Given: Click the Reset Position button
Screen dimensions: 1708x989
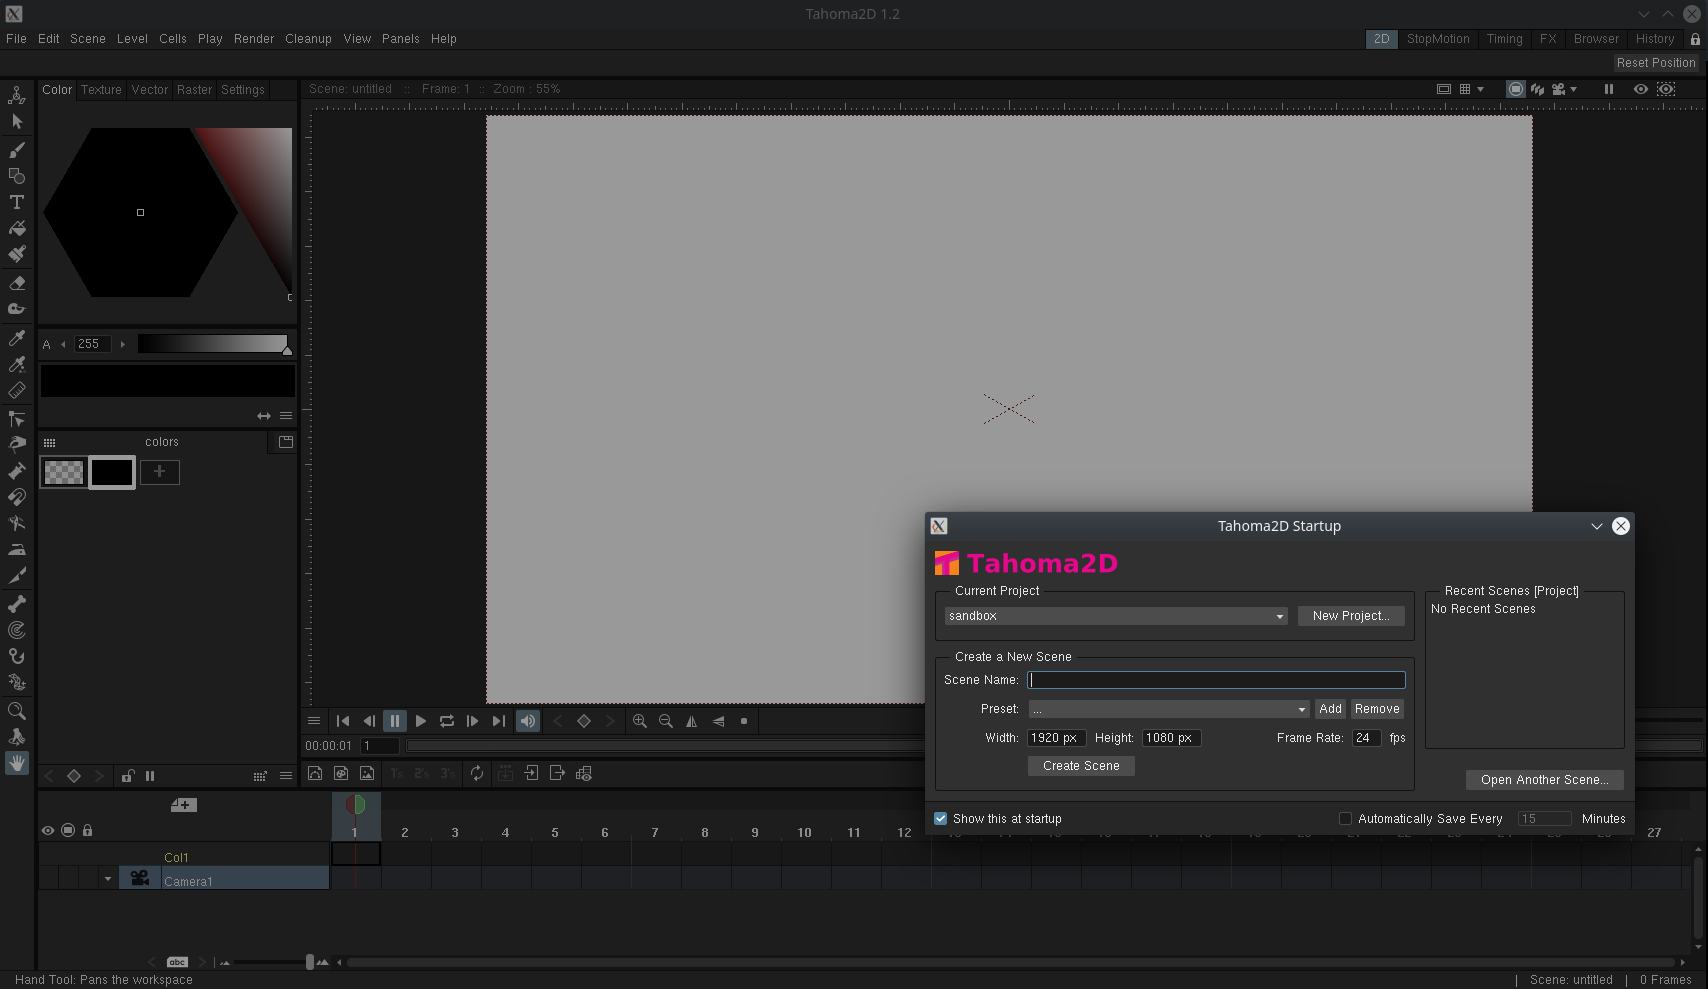Looking at the screenshot, I should [1656, 63].
